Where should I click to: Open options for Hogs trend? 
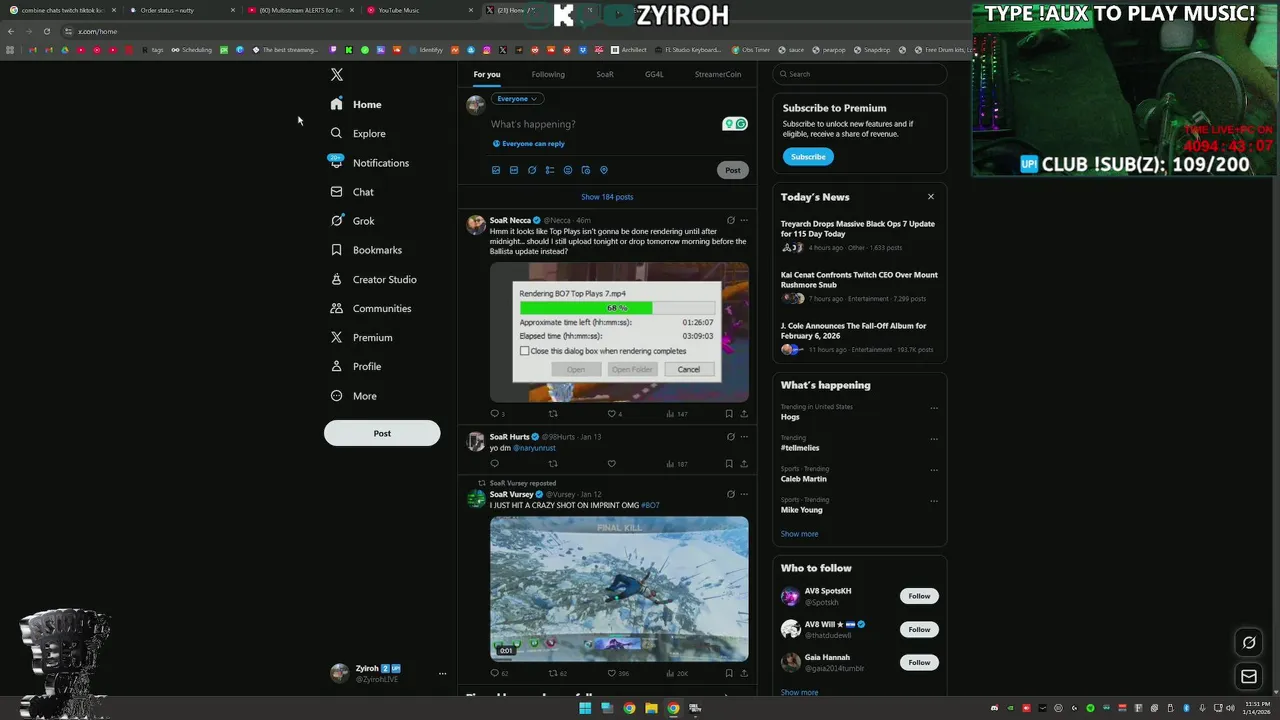point(934,408)
